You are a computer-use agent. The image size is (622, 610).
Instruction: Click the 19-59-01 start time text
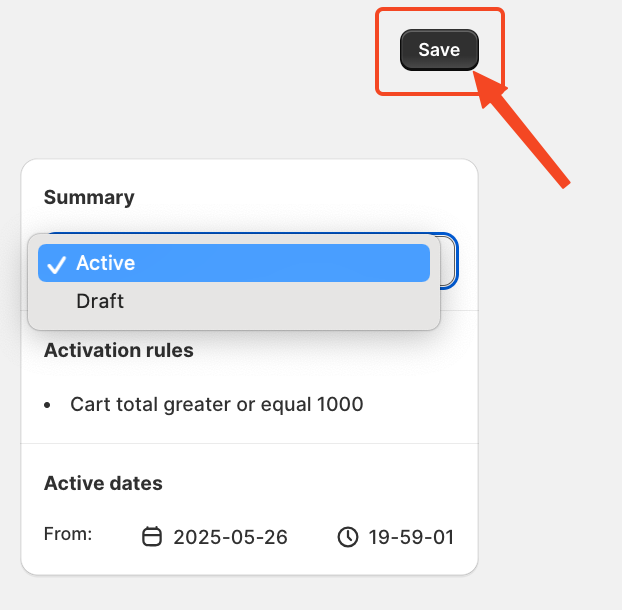tap(411, 537)
